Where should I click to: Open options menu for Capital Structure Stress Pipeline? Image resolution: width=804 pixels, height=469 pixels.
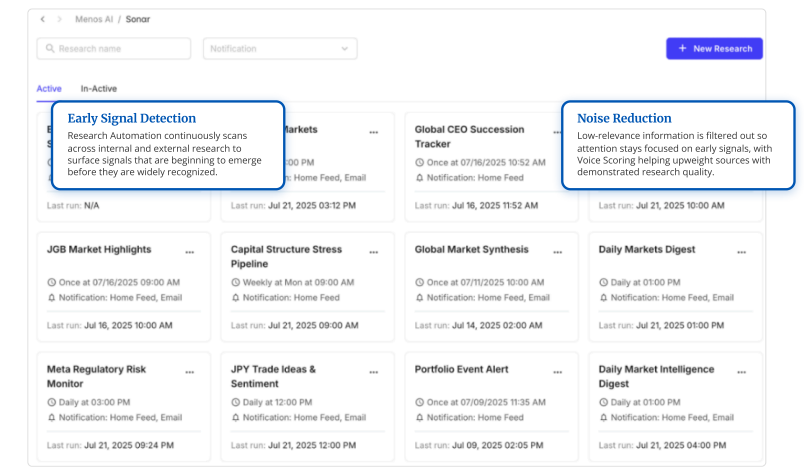point(373,252)
